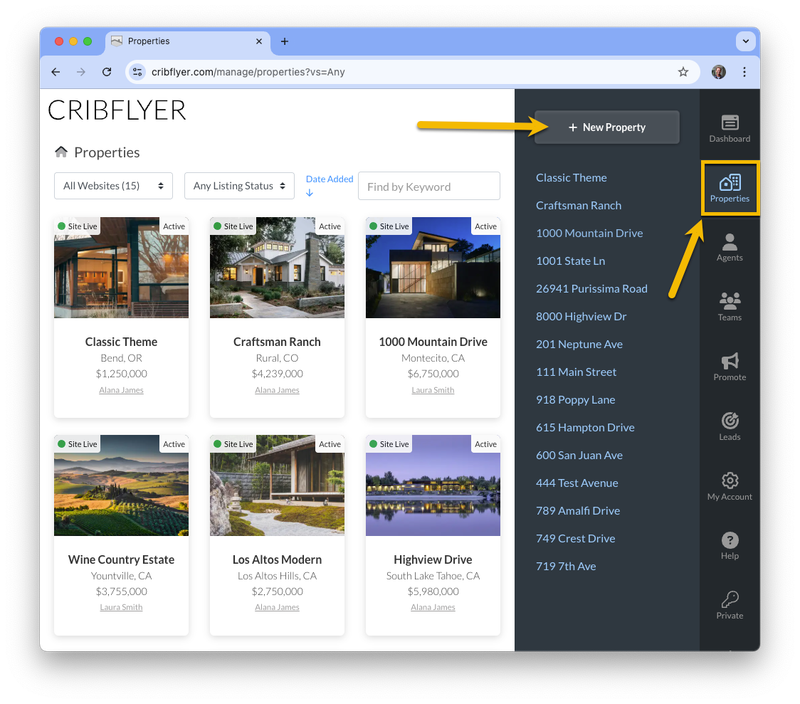Open the Classic Theme property photo
This screenshot has width=800, height=704.
coord(121,268)
